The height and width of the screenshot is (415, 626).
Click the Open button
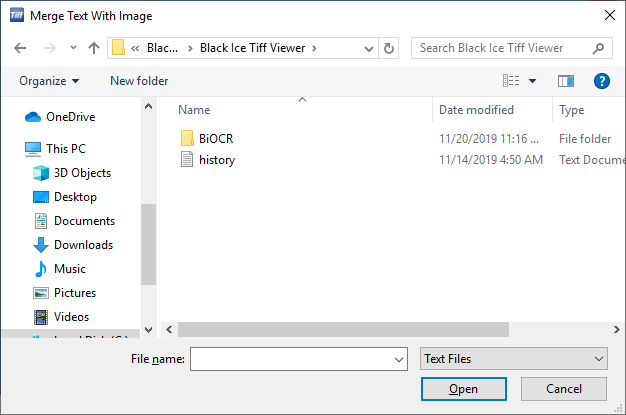464,389
